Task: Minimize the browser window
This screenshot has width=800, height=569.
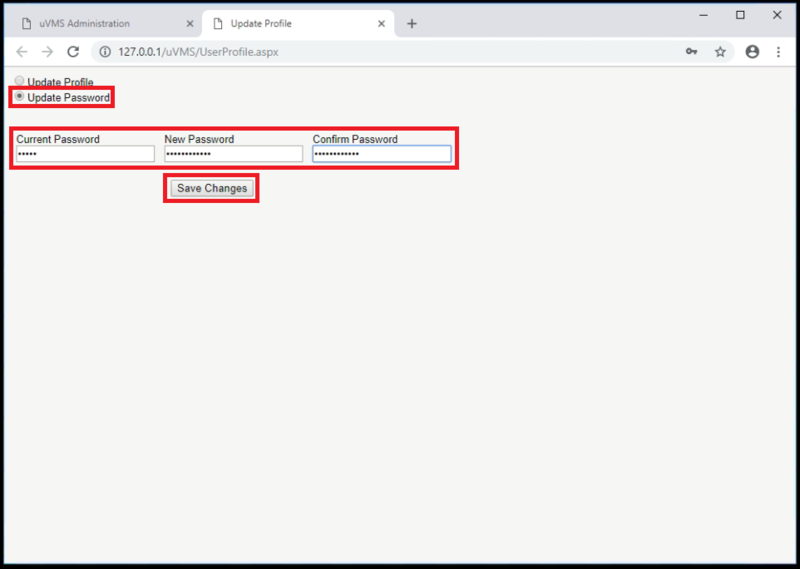Action: [x=704, y=15]
